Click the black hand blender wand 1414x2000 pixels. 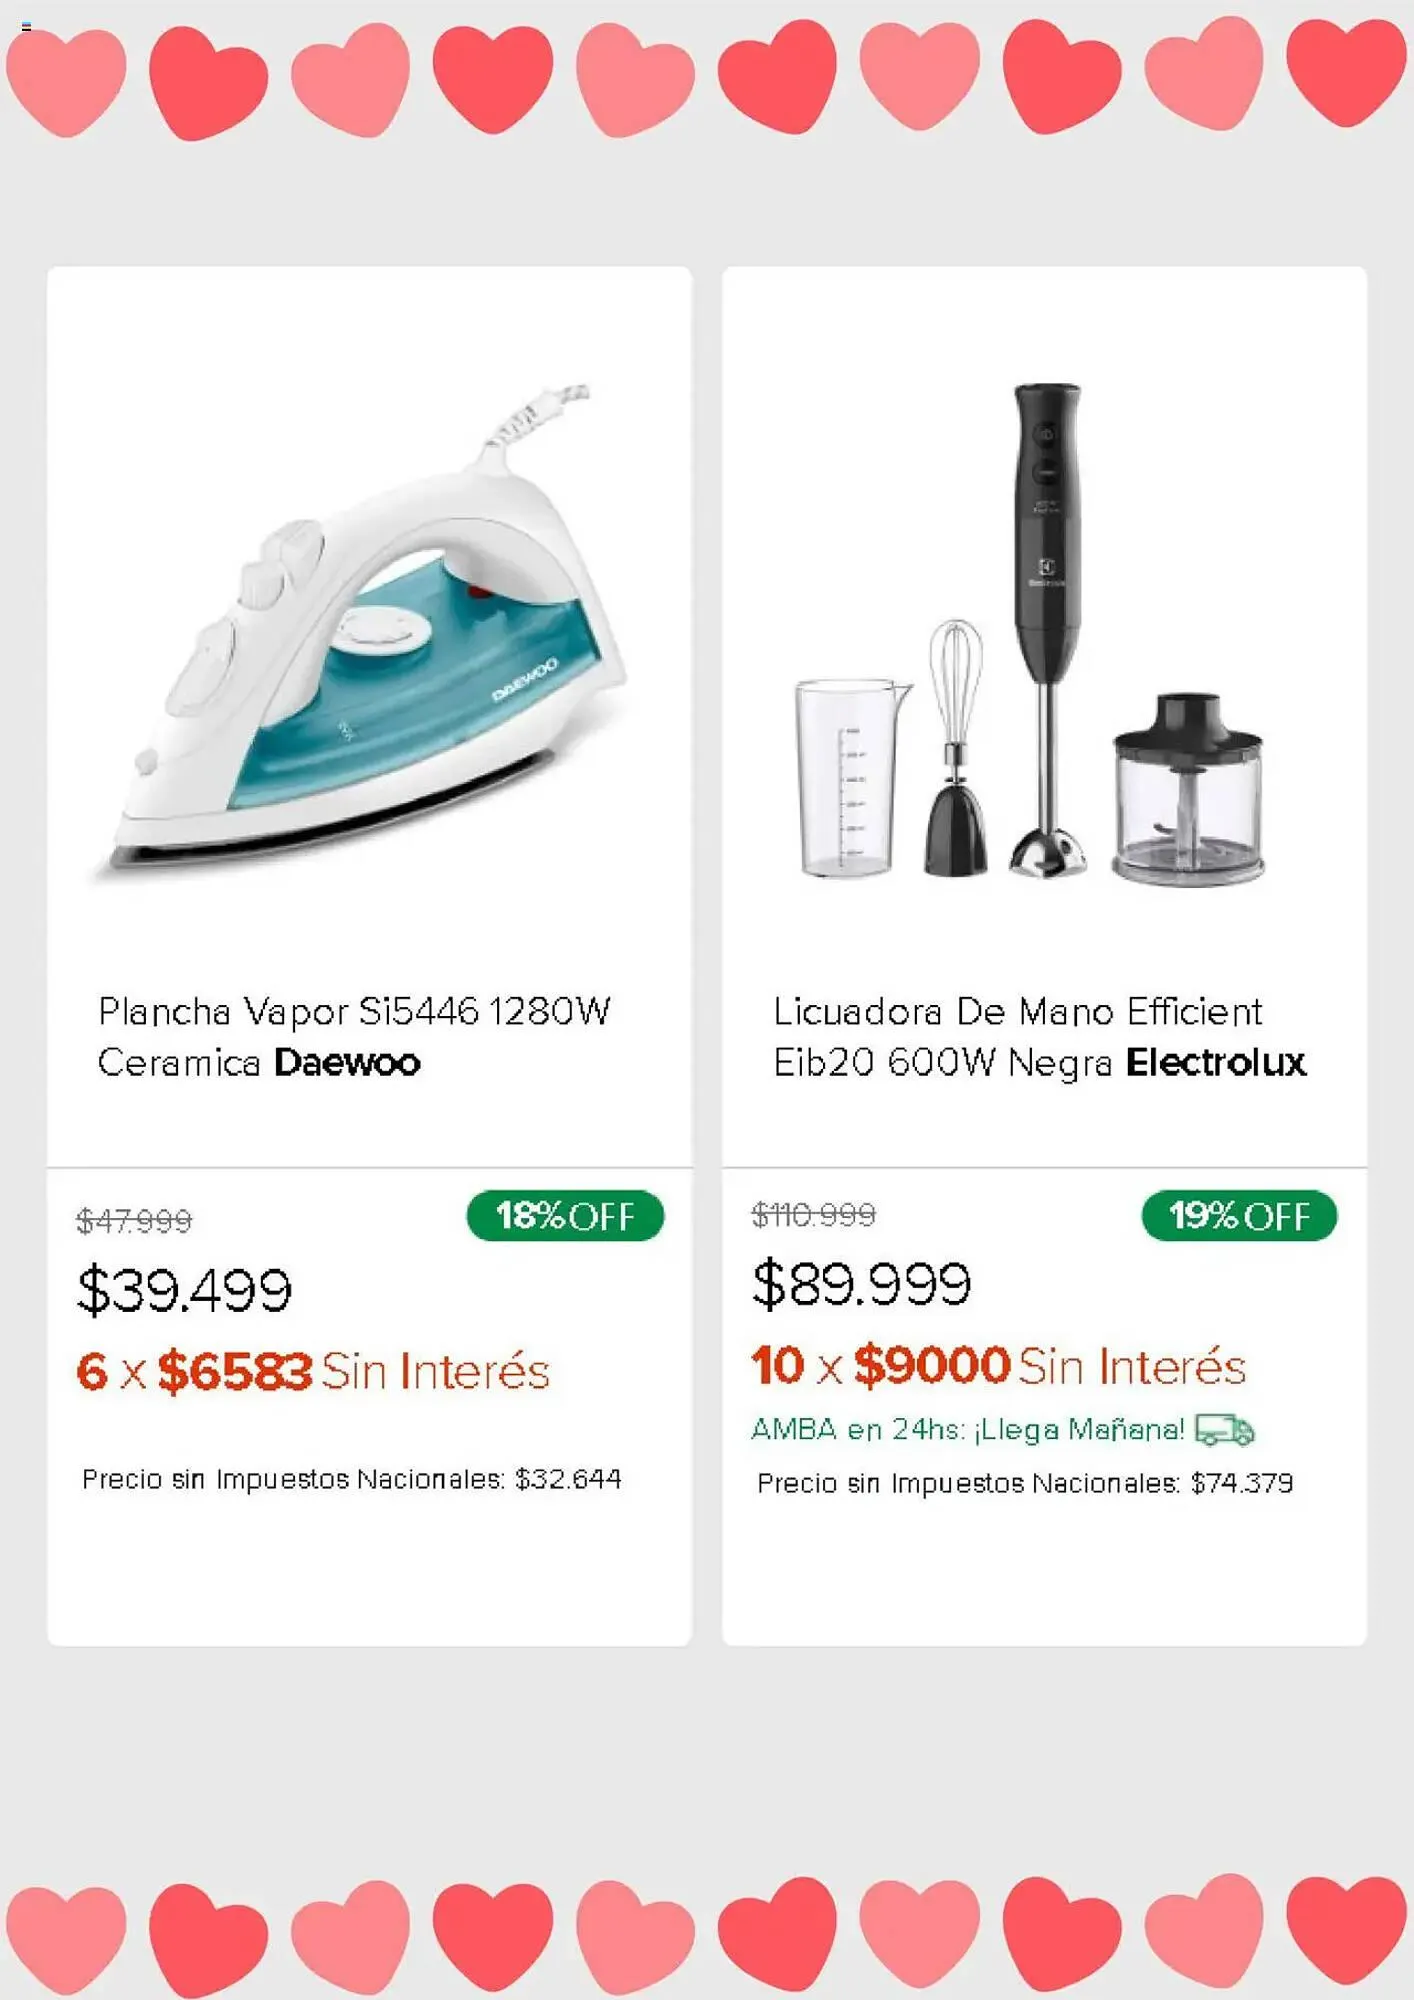[1047, 620]
